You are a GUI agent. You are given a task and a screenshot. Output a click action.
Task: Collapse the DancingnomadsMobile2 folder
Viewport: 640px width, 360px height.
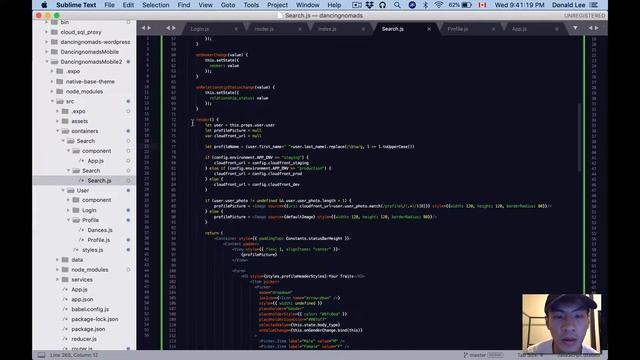point(47,62)
